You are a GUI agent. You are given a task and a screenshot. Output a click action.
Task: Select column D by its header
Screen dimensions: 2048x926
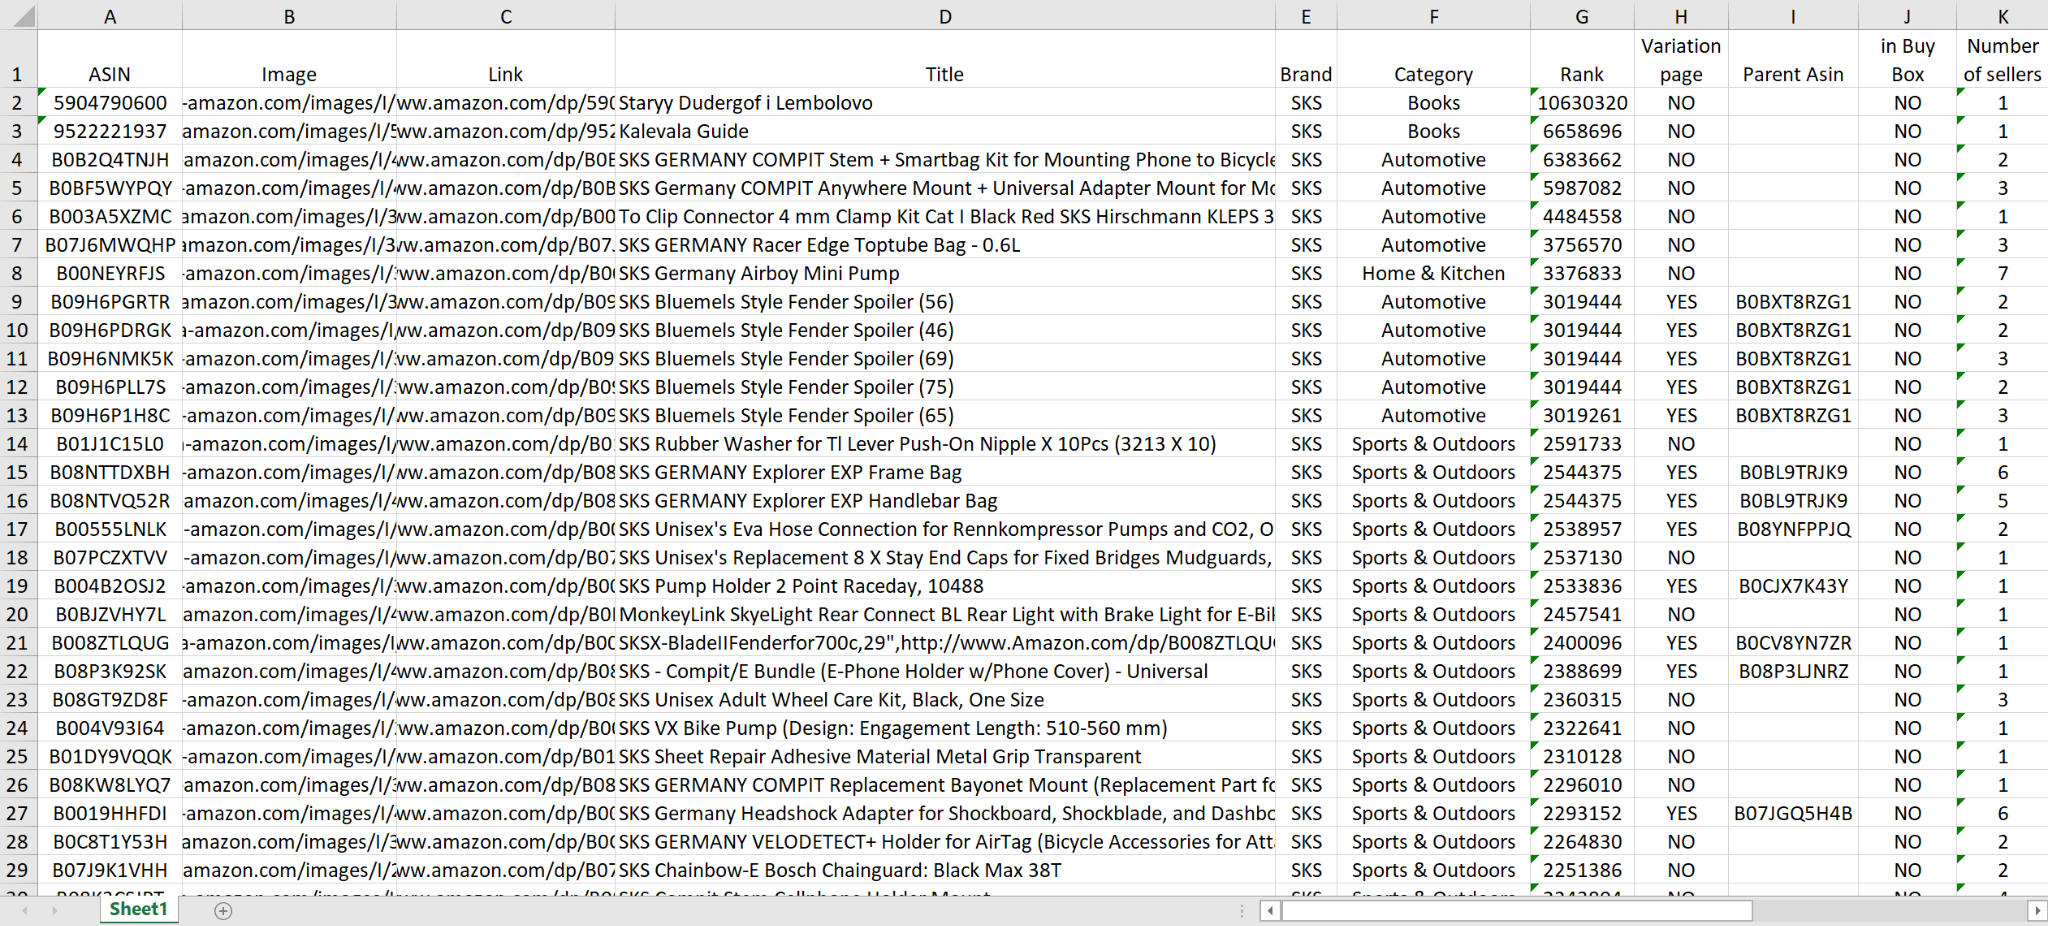coord(944,17)
